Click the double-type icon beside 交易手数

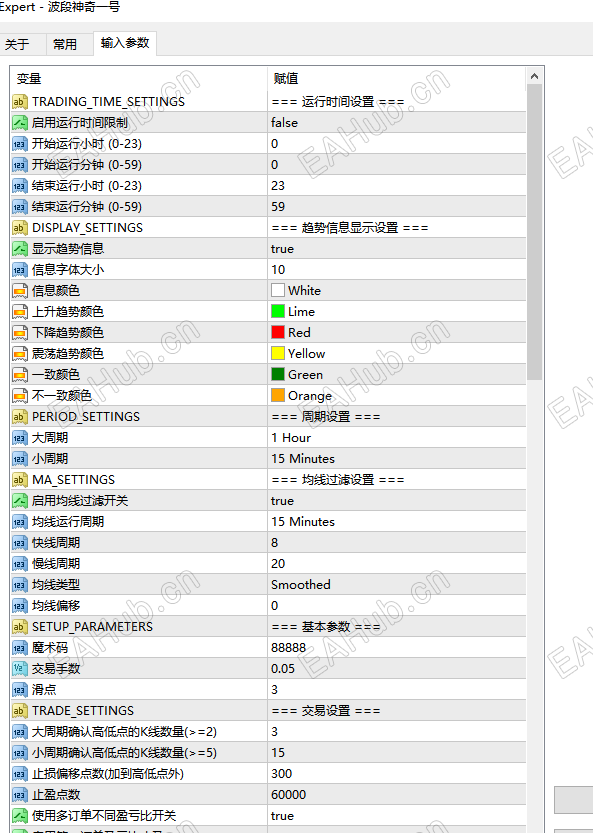tap(20, 668)
